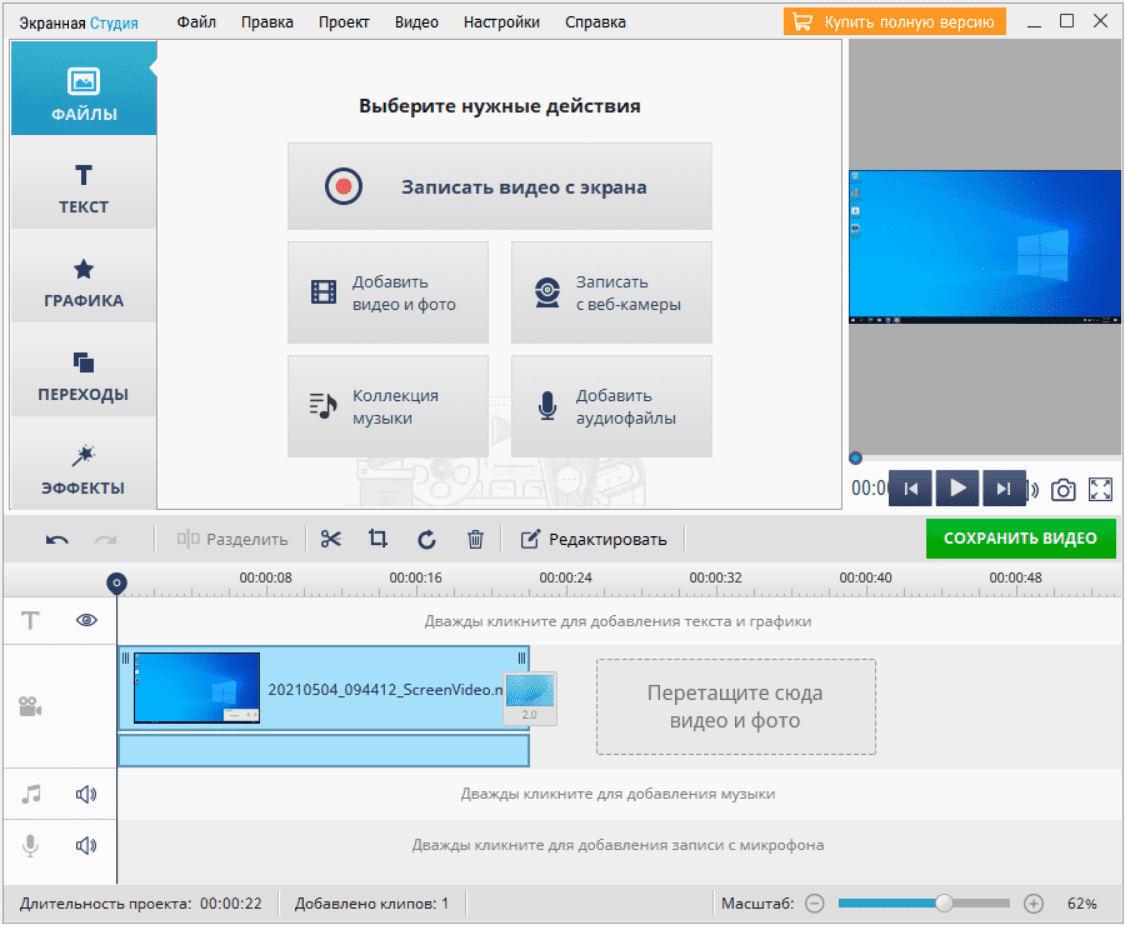Play the preview video

[957, 489]
